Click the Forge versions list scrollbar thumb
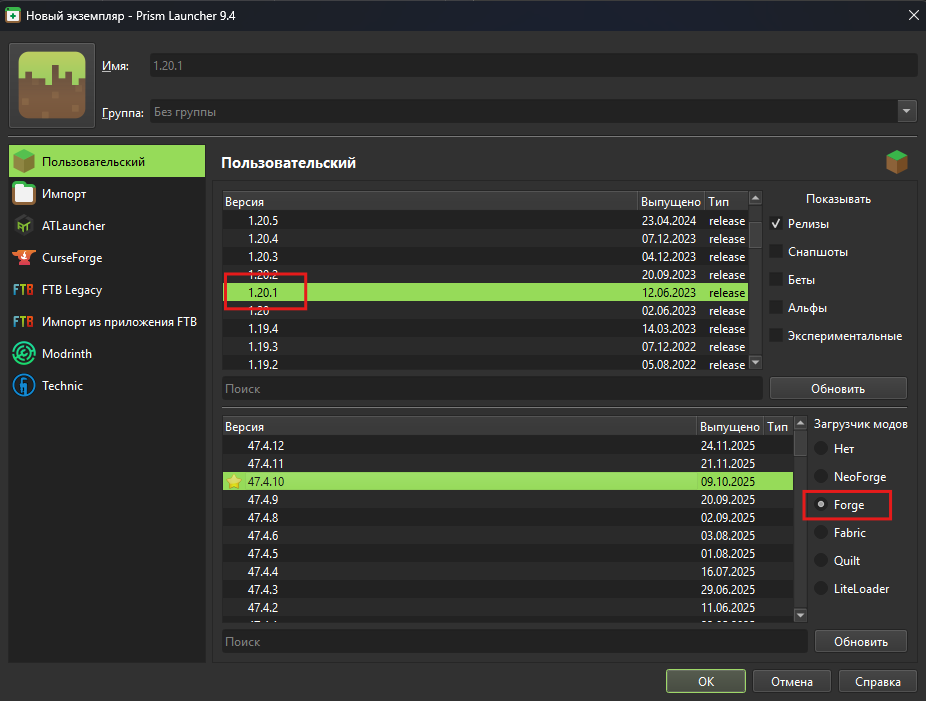926x701 pixels. (x=800, y=444)
